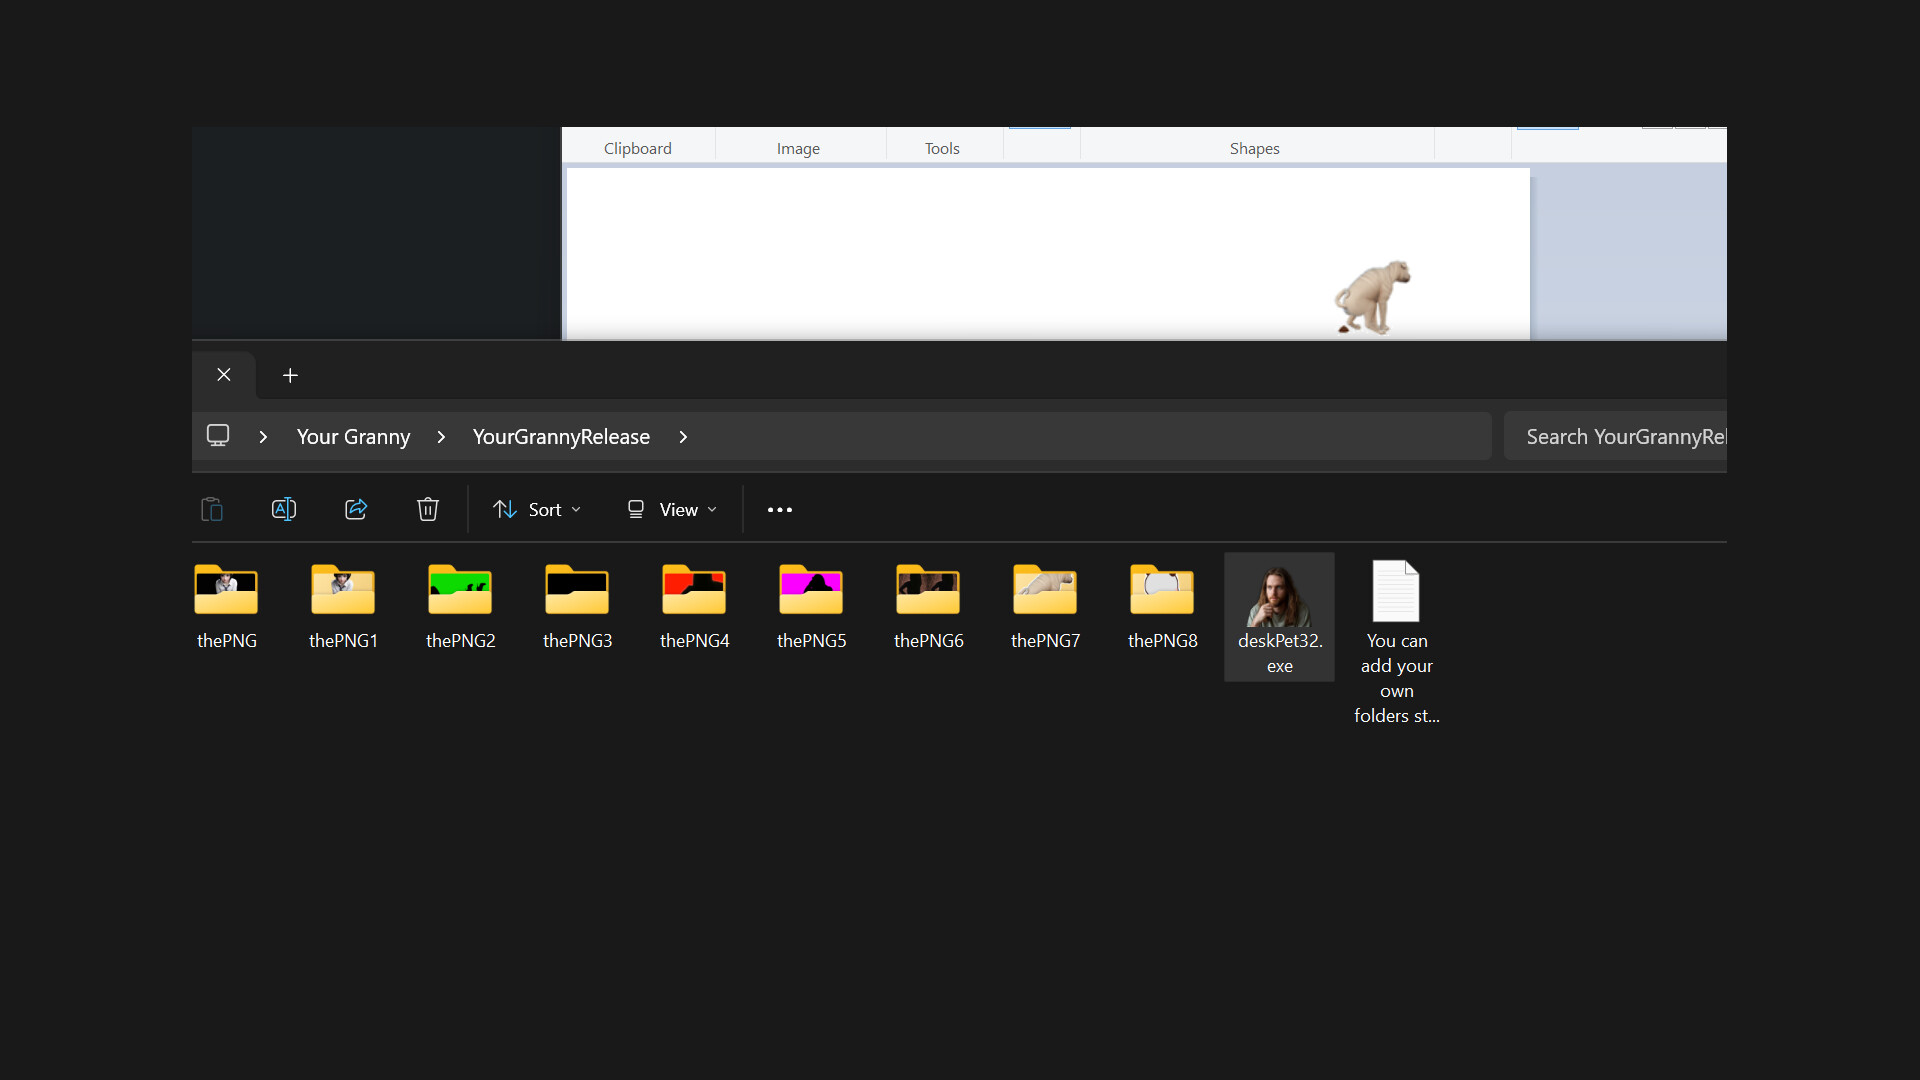Navigate to Your Granny in the breadcrumb
Viewport: 1920px width, 1080px height.
[352, 436]
